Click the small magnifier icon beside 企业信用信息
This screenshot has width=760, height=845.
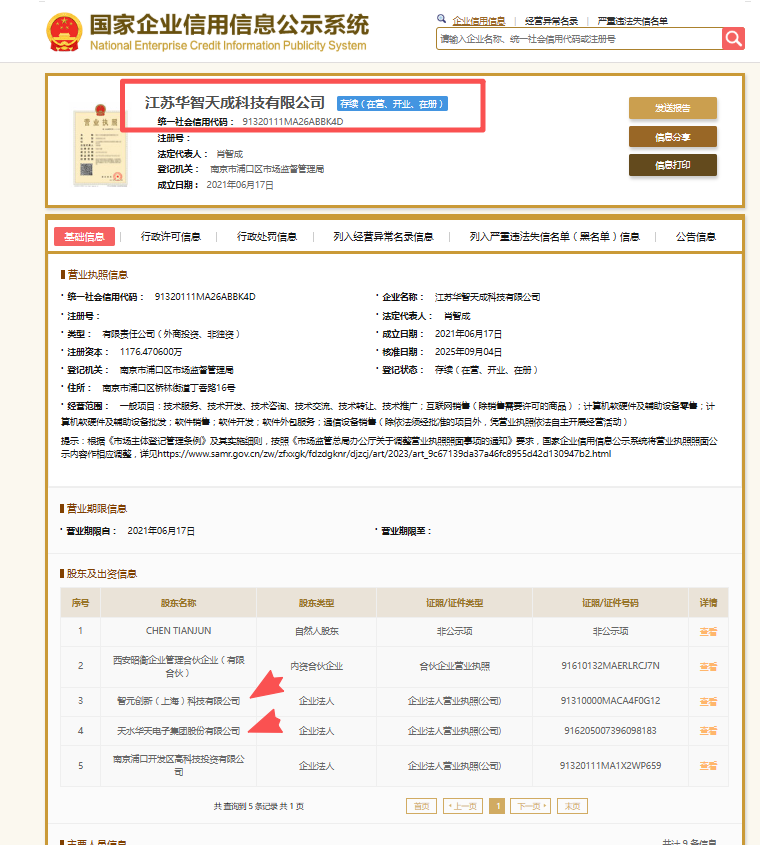pos(441,19)
